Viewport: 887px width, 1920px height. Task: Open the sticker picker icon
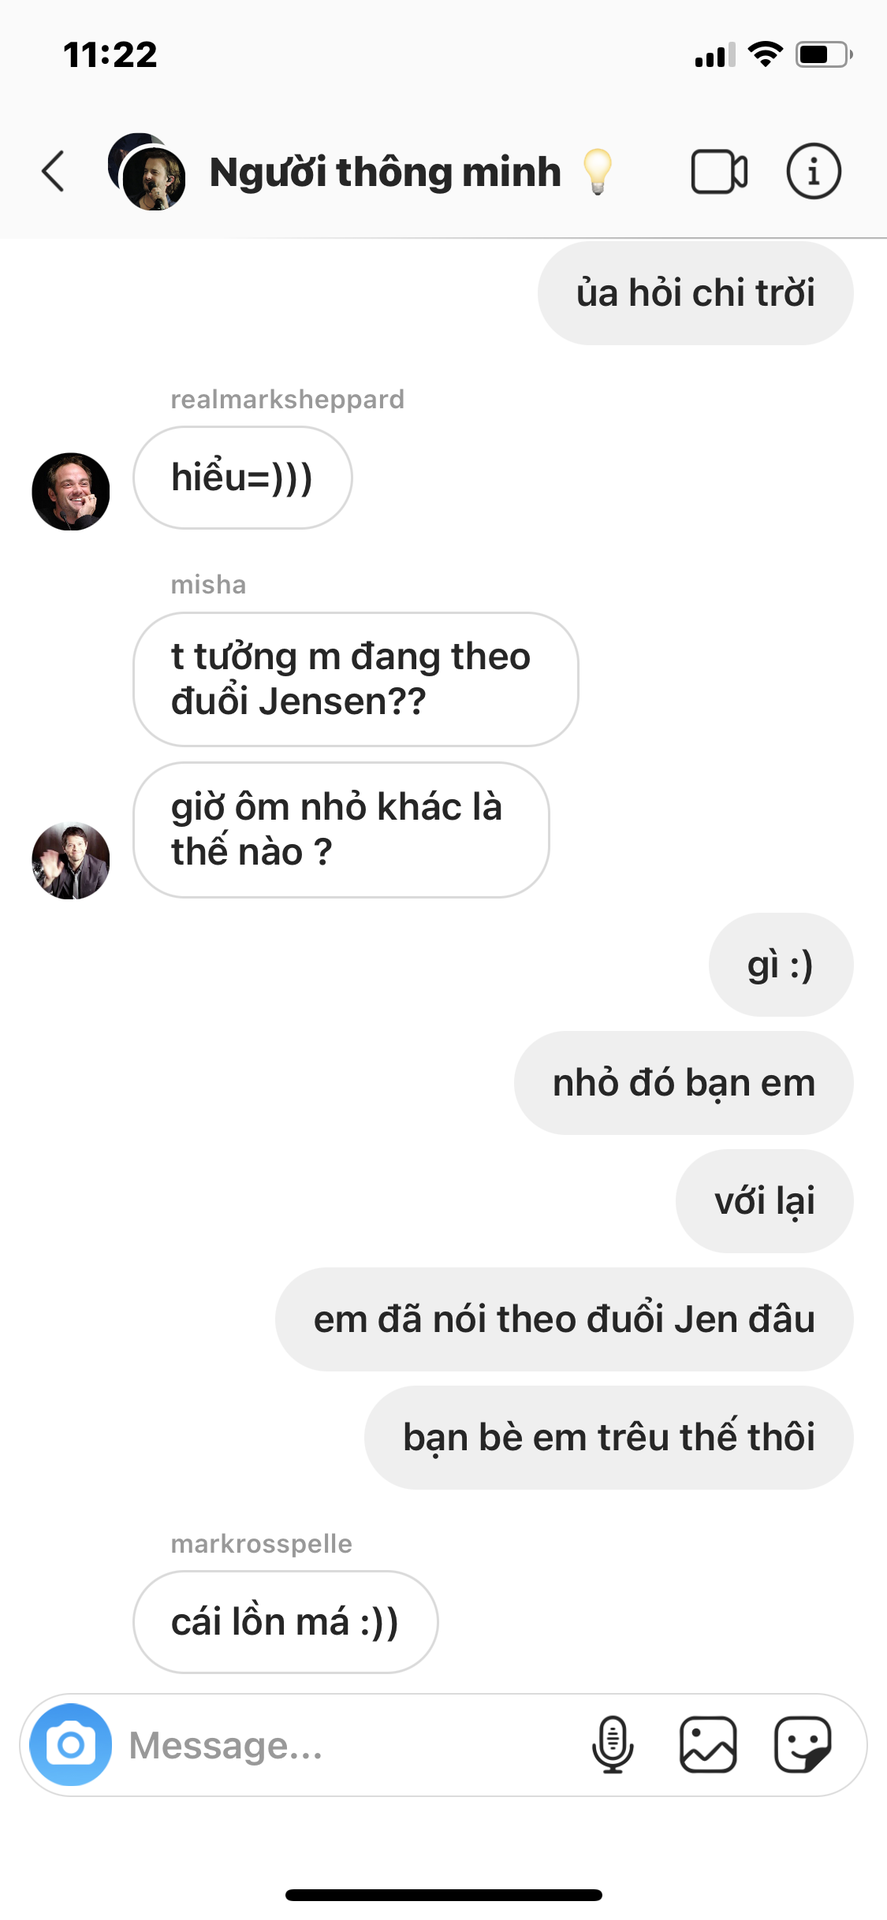coord(803,1745)
